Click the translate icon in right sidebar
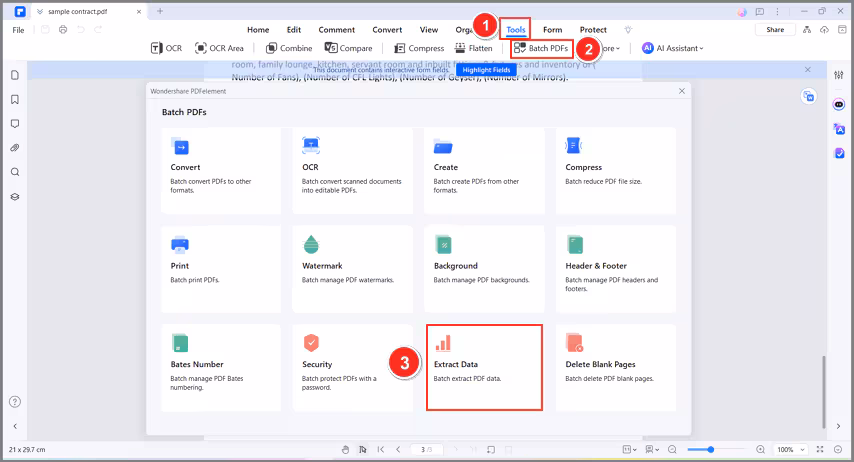Viewport: 854px width, 462px height. 839,129
